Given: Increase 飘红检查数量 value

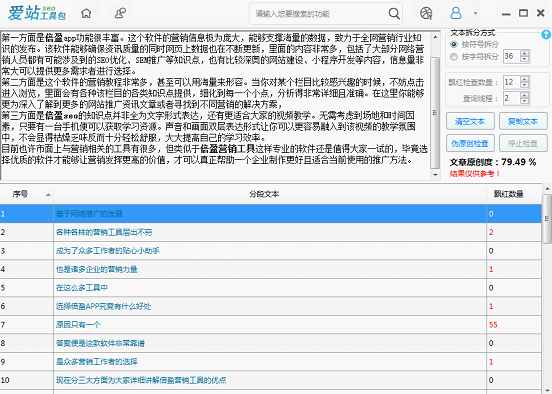Looking at the screenshot, I should pos(525,79).
